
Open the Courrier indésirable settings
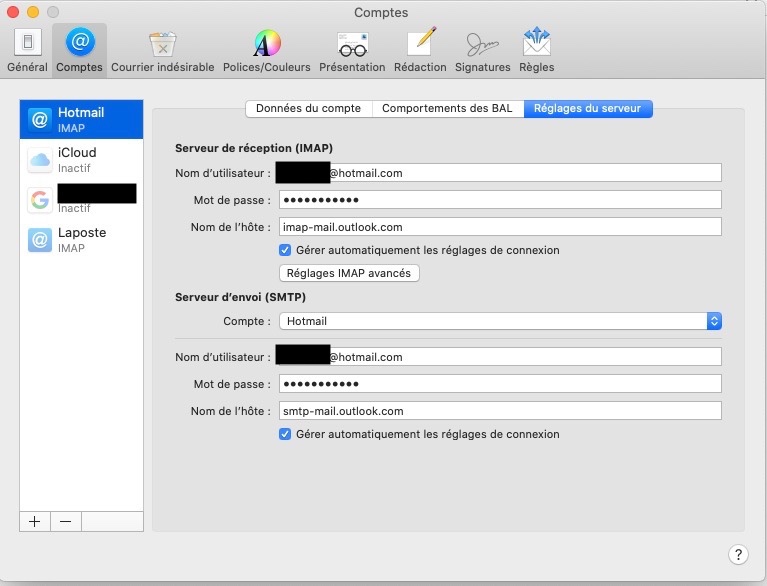tap(162, 50)
